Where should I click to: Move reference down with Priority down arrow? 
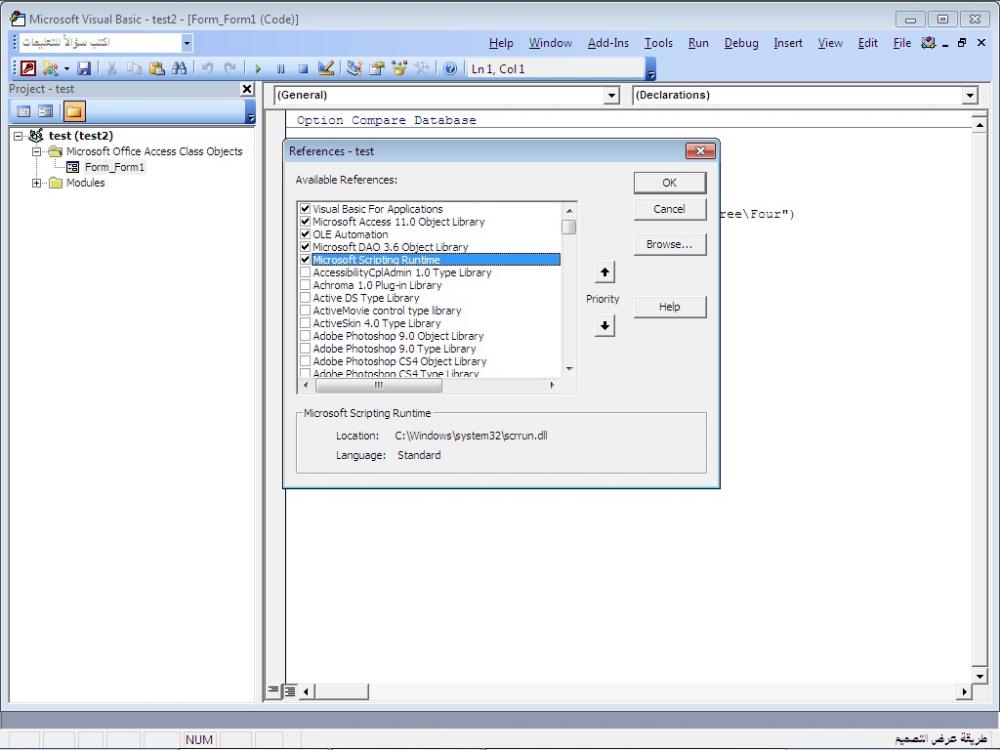605,326
